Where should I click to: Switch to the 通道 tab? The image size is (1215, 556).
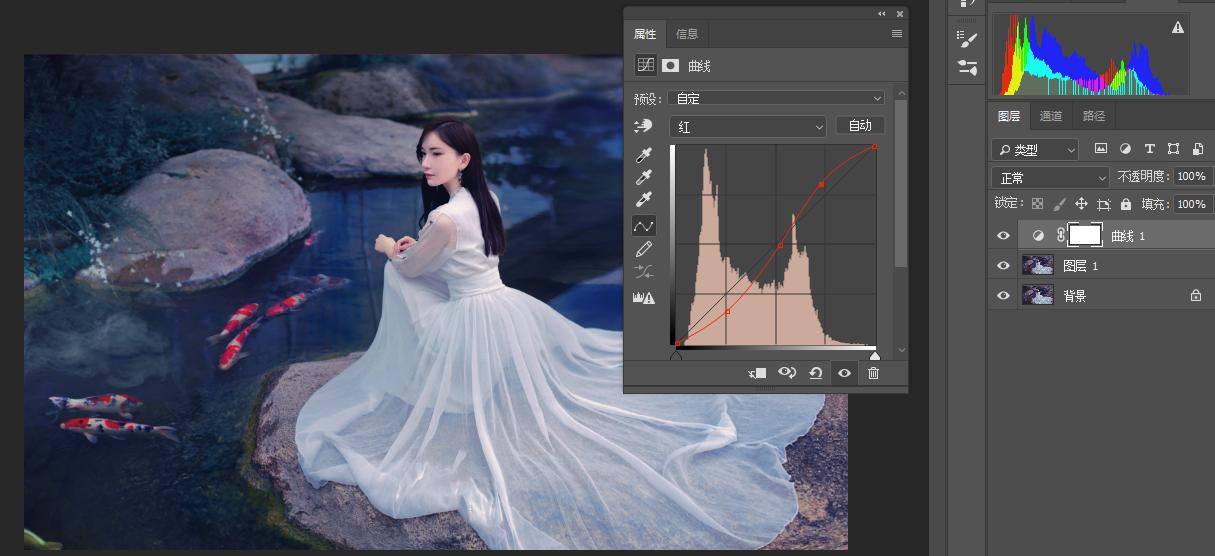click(x=1051, y=116)
